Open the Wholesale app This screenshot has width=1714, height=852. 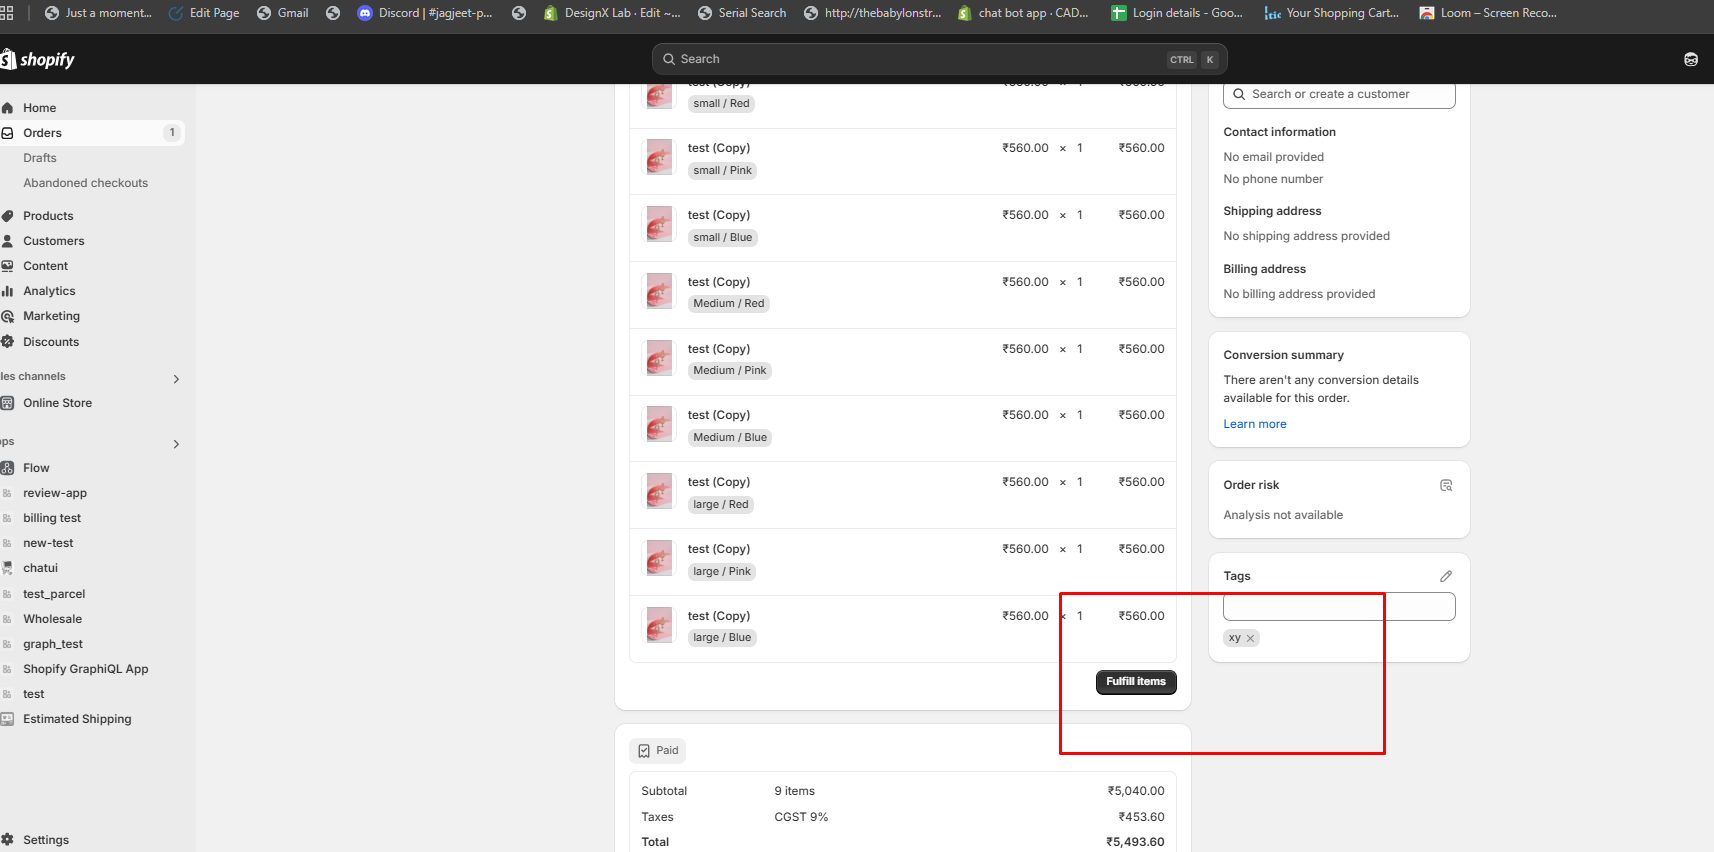tap(53, 619)
